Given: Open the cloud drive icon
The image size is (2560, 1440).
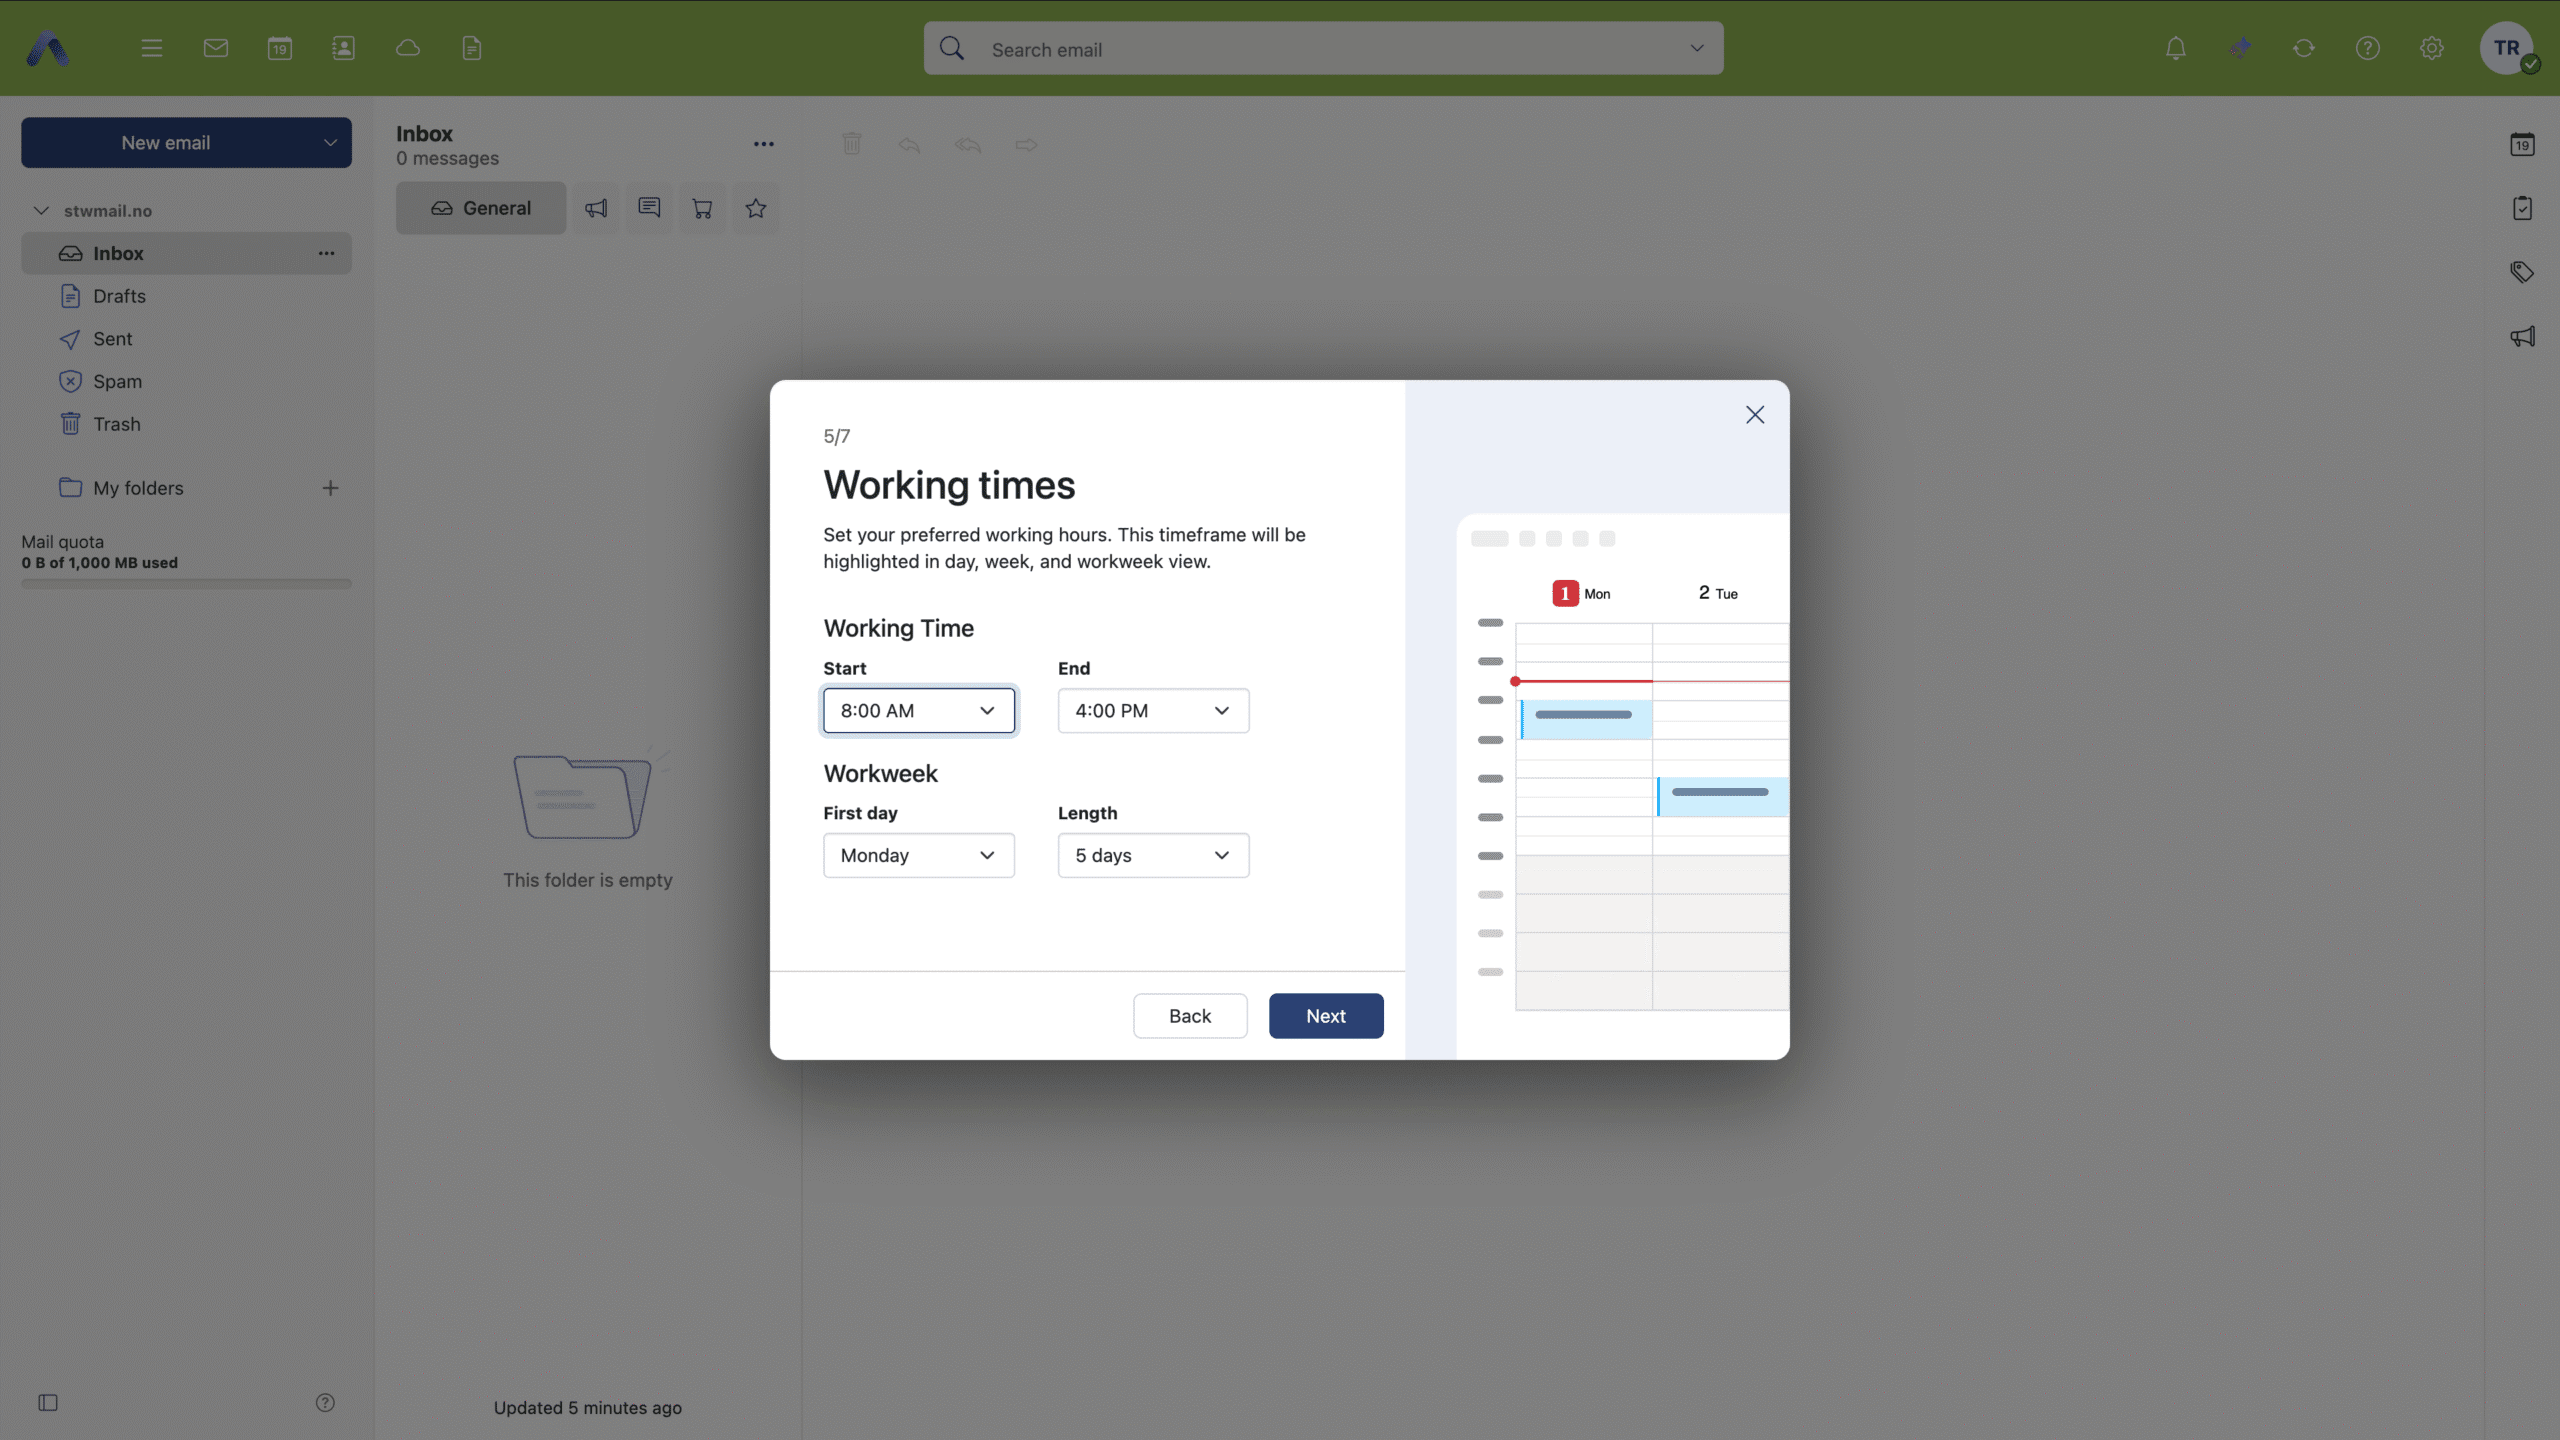Looking at the screenshot, I should coord(407,48).
